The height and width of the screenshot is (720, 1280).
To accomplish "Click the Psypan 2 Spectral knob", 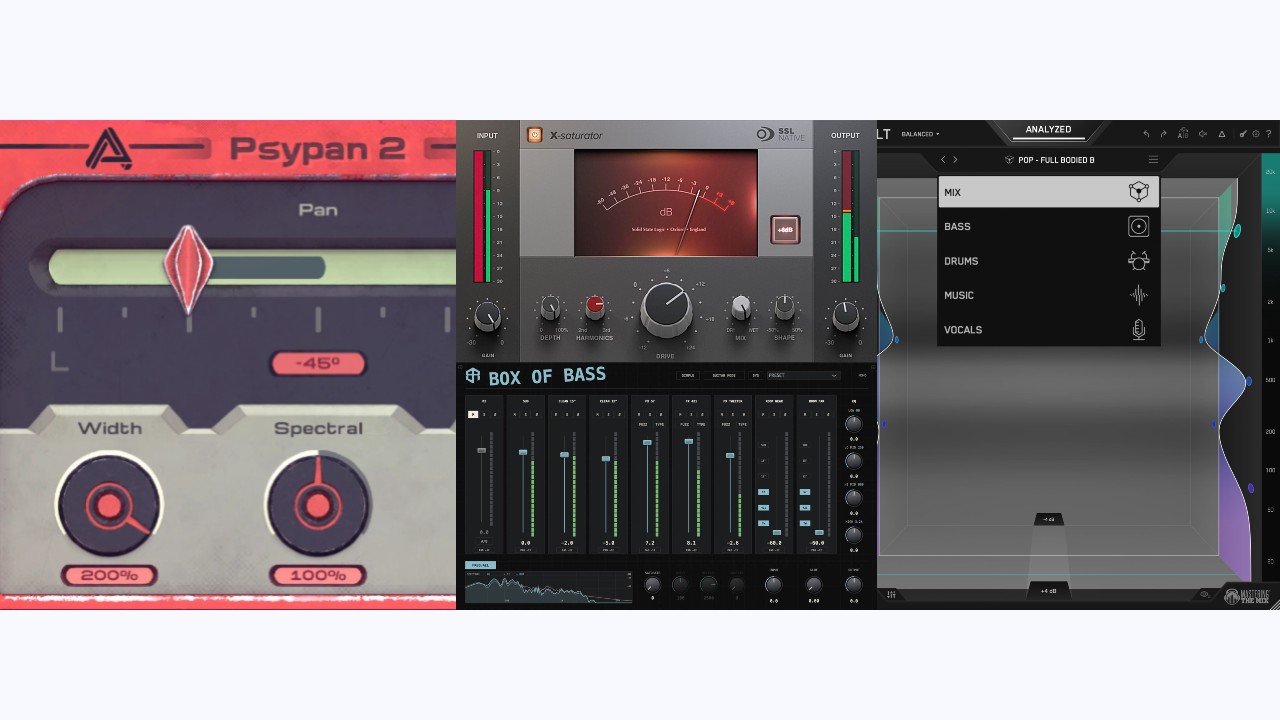I will point(317,503).
